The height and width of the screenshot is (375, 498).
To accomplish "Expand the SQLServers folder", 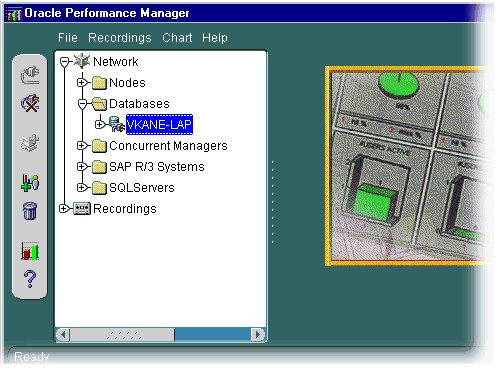I will pos(82,188).
